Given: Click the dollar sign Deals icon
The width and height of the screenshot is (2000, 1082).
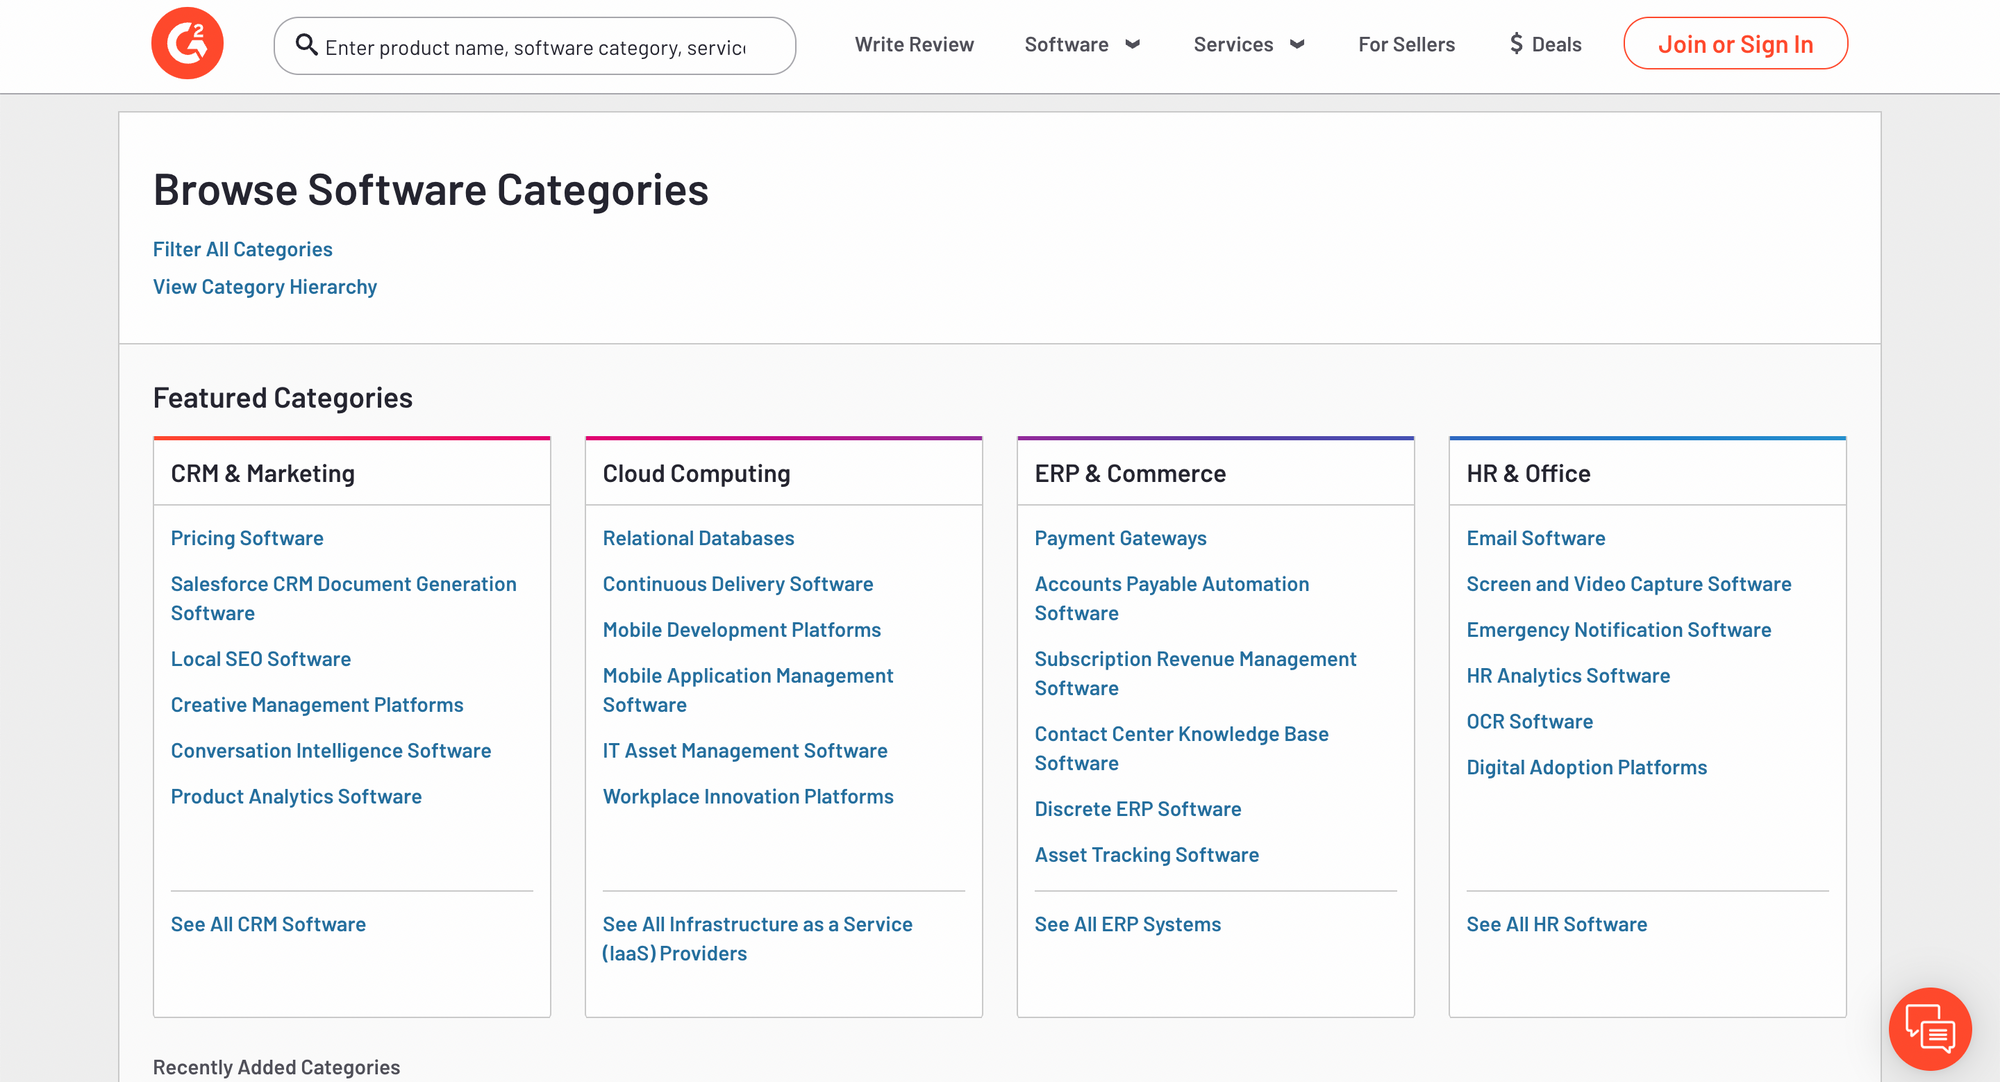Looking at the screenshot, I should 1516,44.
